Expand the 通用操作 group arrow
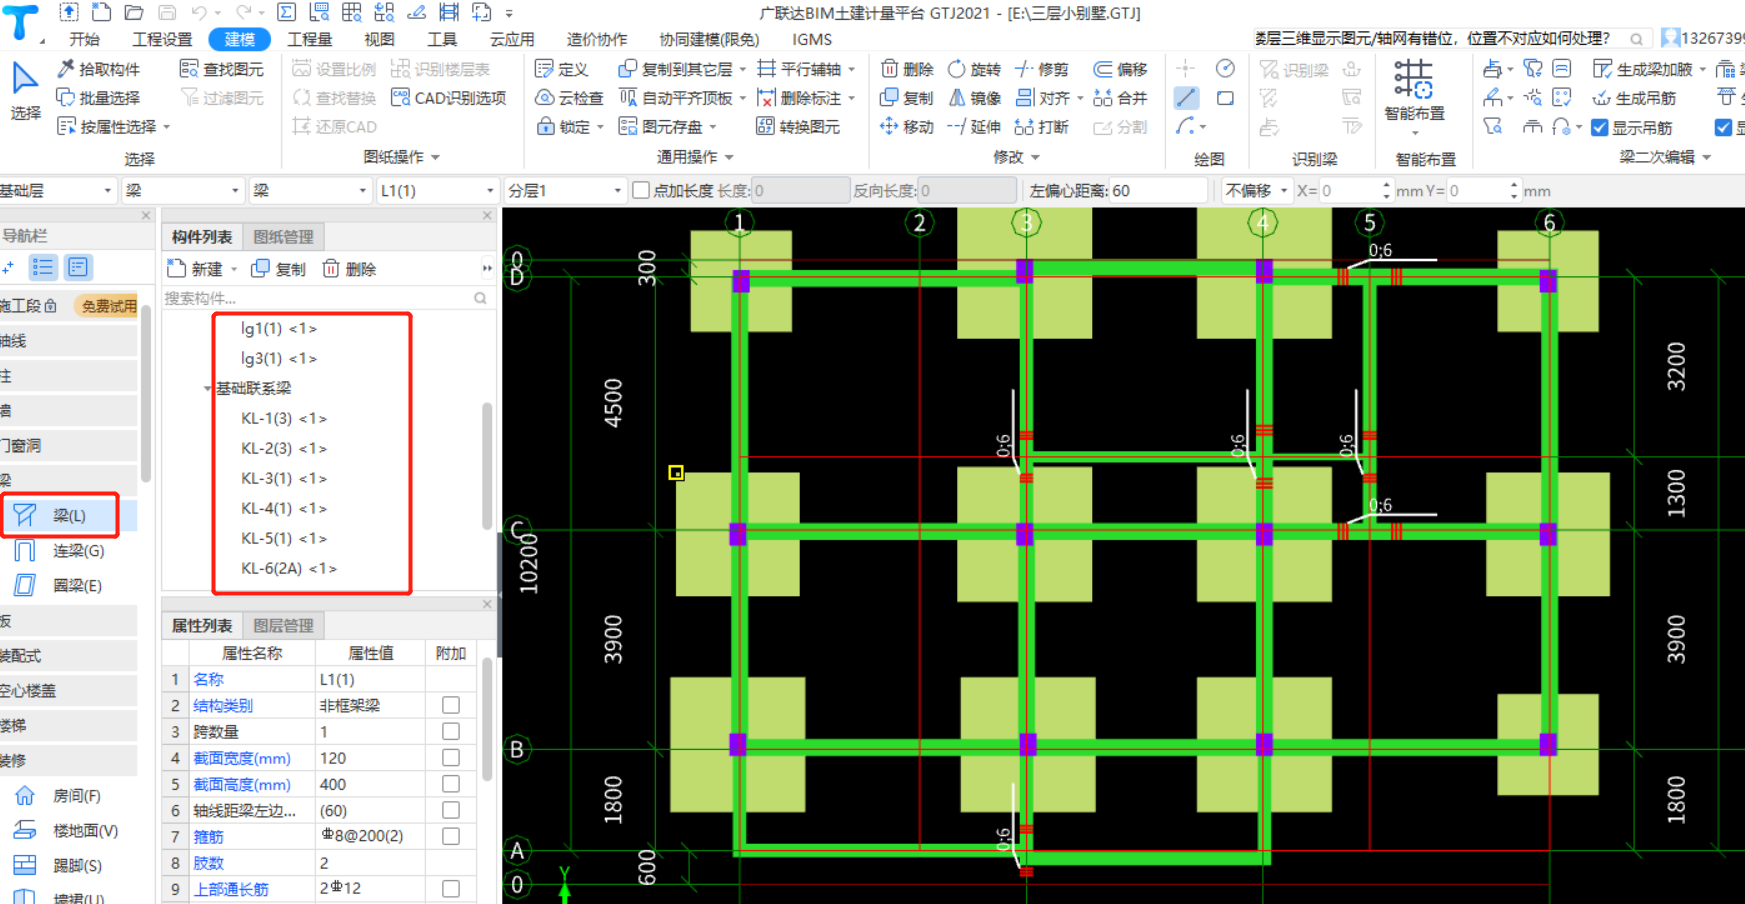 point(729,157)
